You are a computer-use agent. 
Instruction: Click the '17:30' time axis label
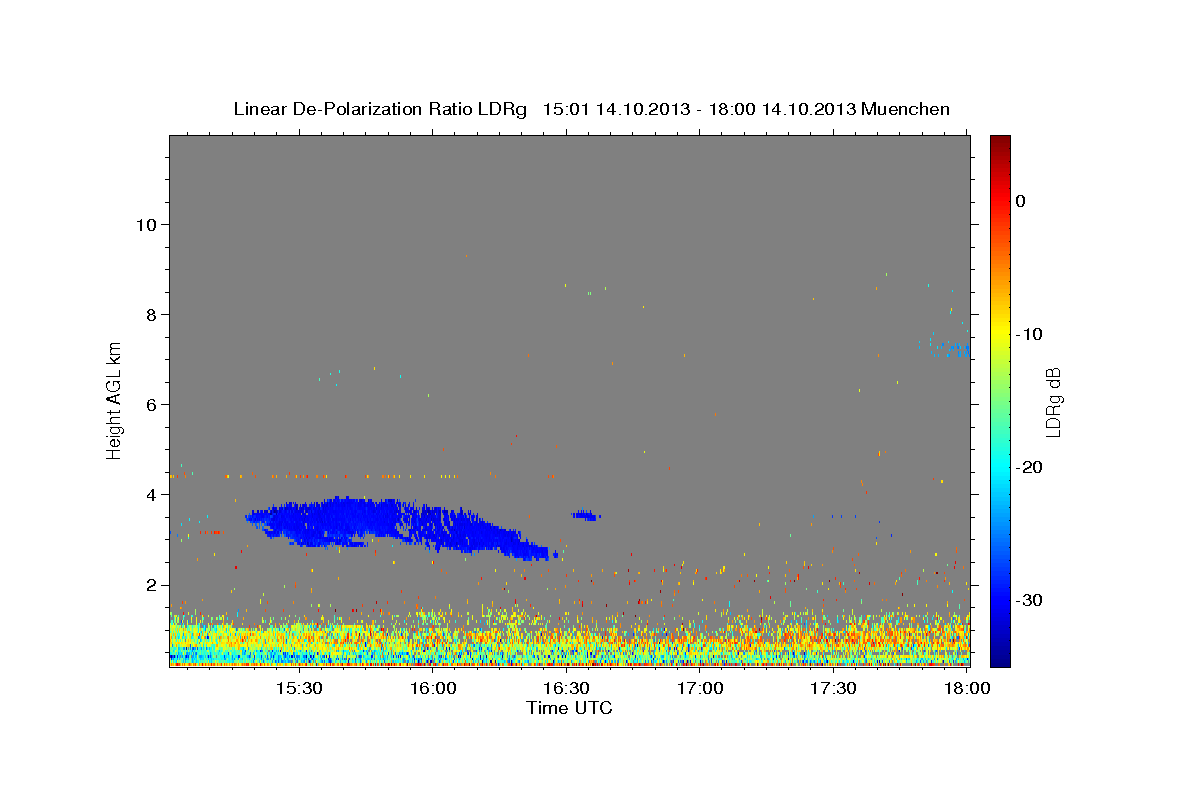834,689
